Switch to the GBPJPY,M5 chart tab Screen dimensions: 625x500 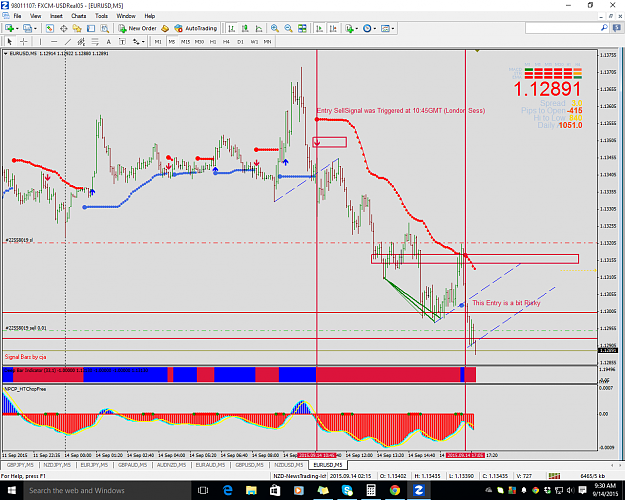[20, 465]
